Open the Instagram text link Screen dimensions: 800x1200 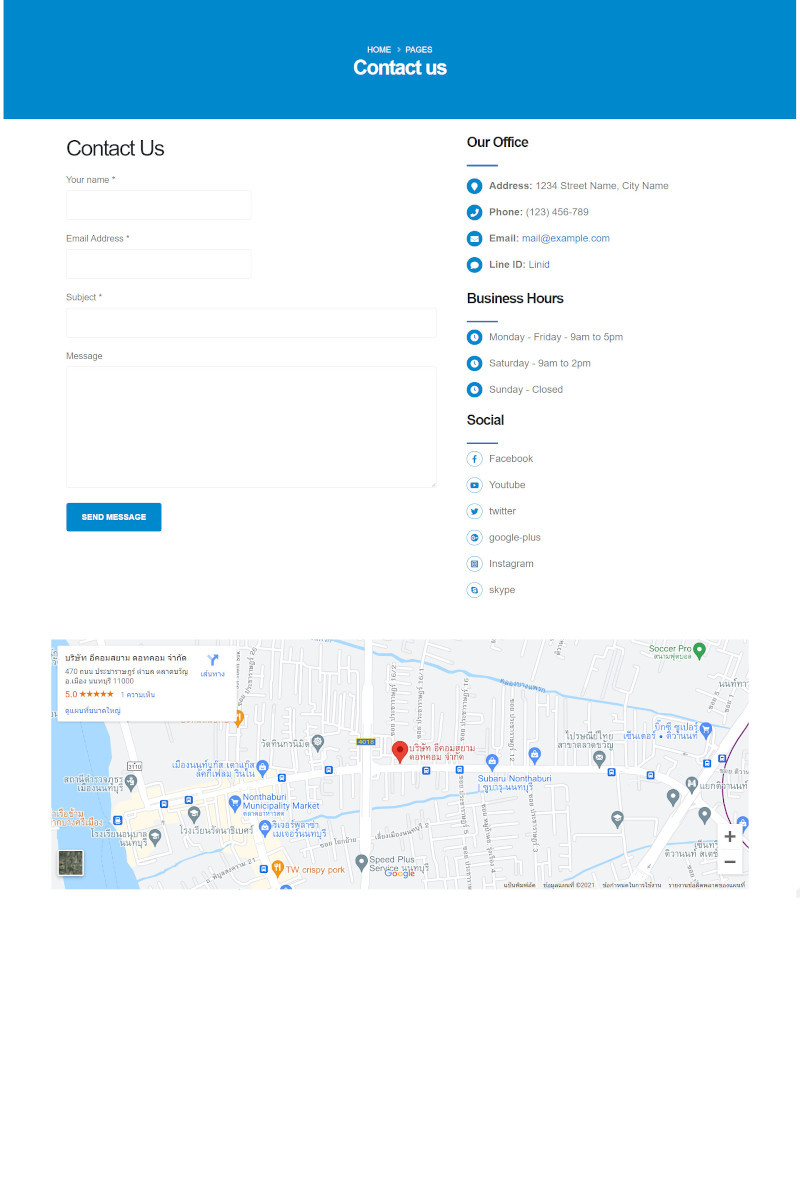click(511, 564)
